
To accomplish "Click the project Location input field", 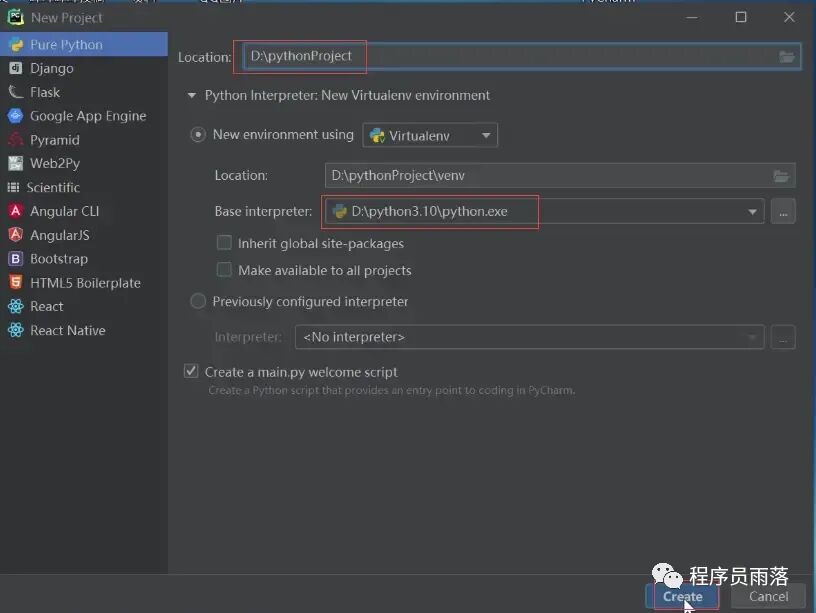I will [521, 56].
